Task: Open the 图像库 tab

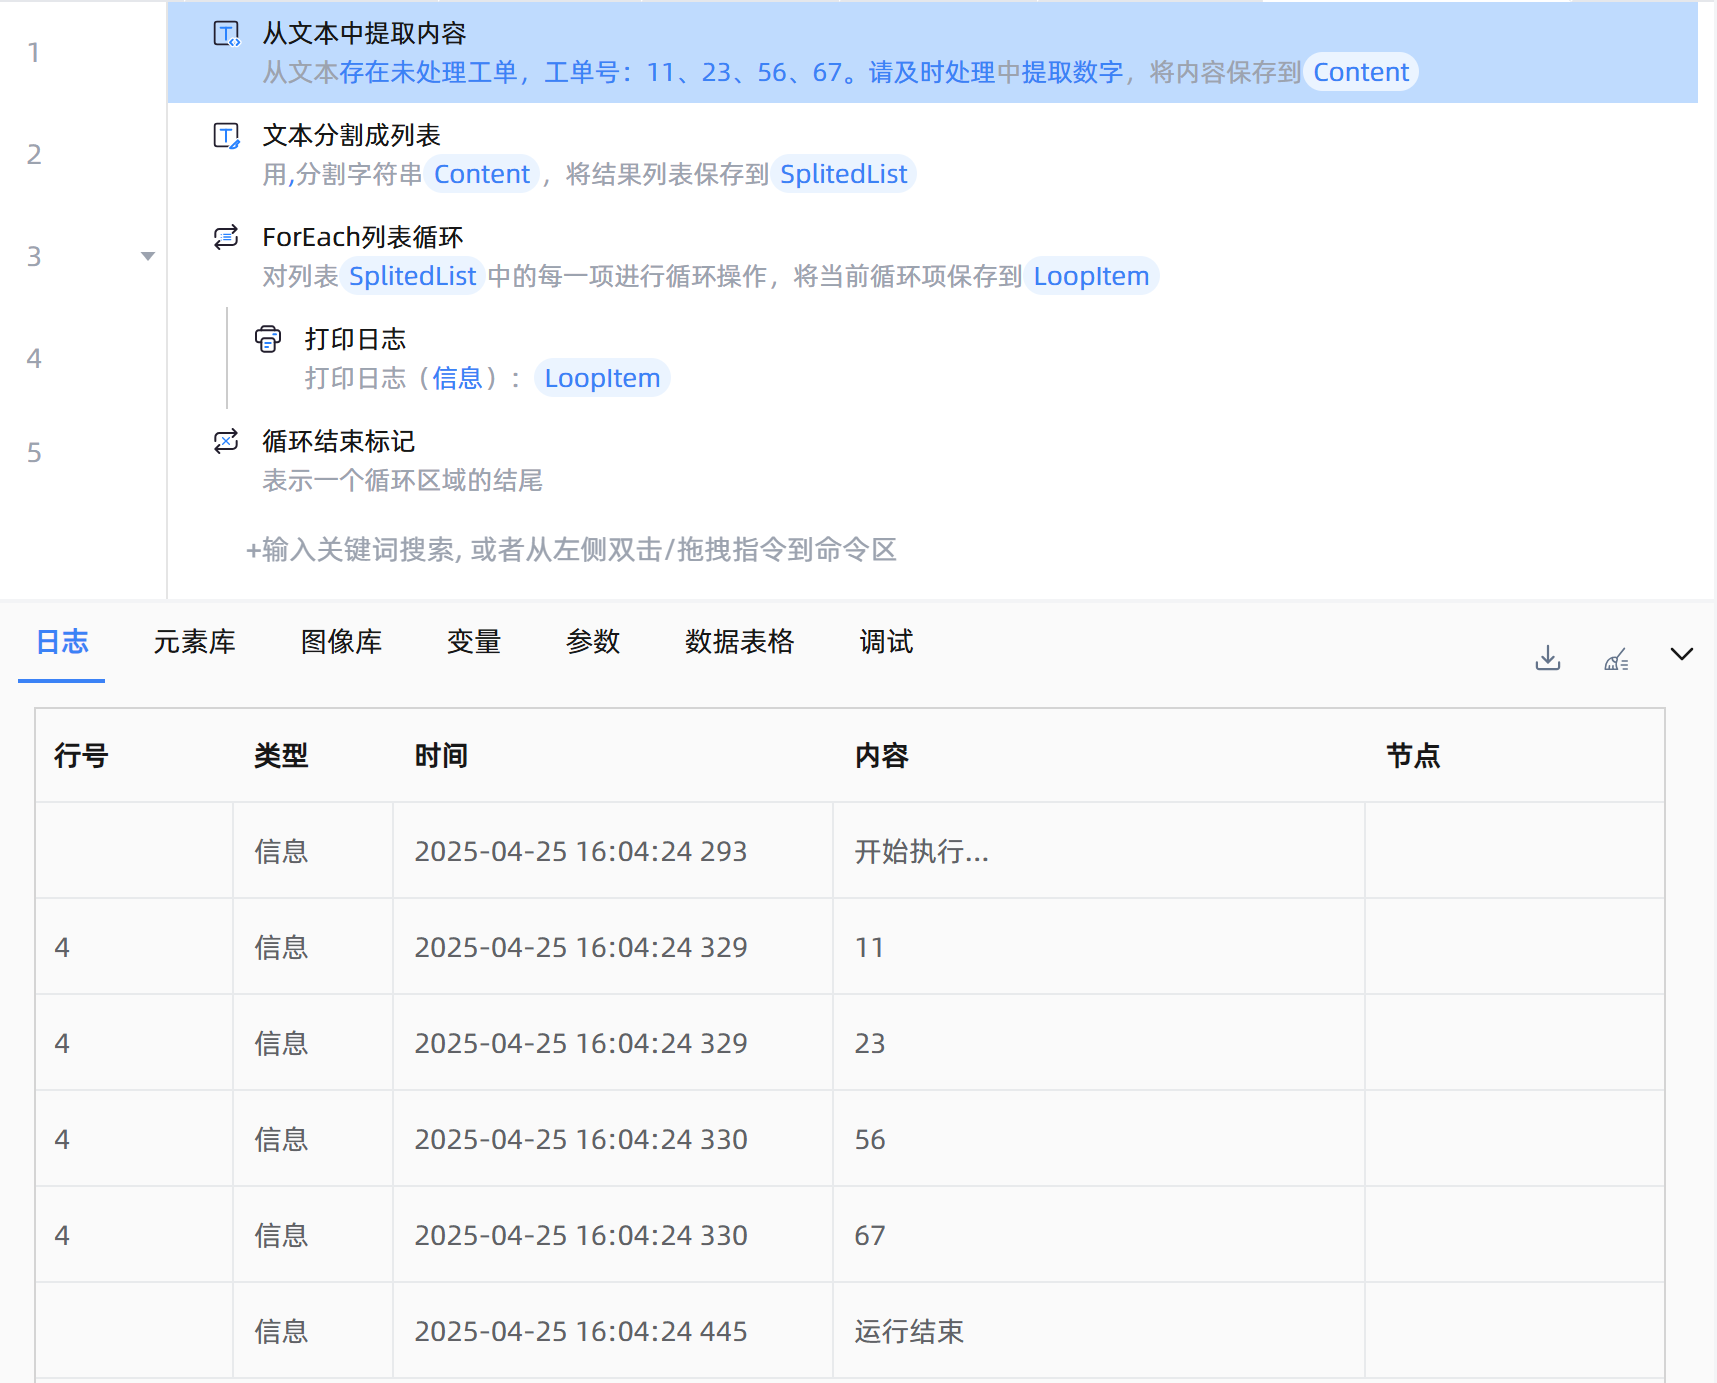Action: coord(341,642)
